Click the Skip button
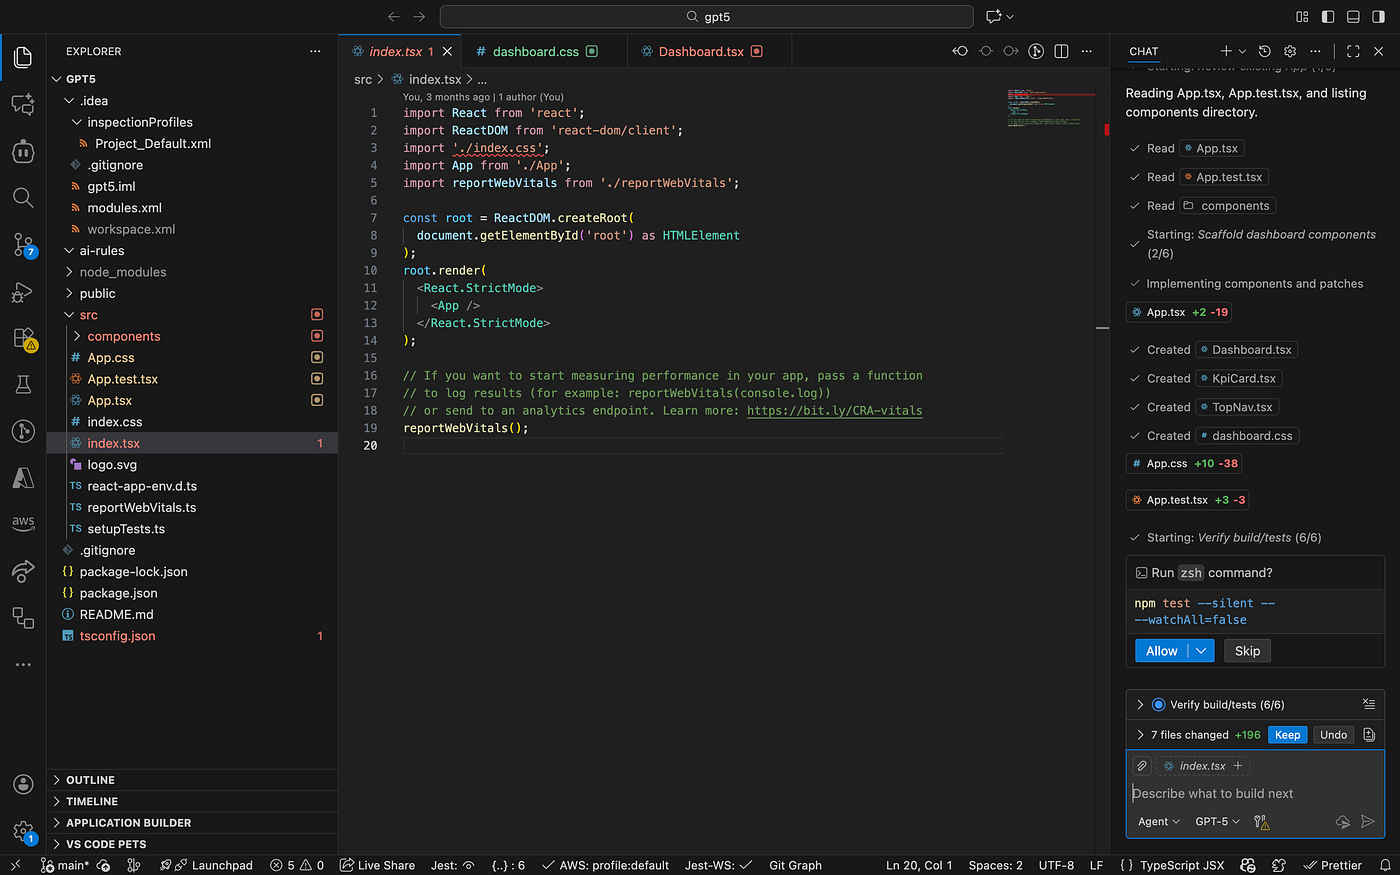The image size is (1400, 875). [1247, 651]
